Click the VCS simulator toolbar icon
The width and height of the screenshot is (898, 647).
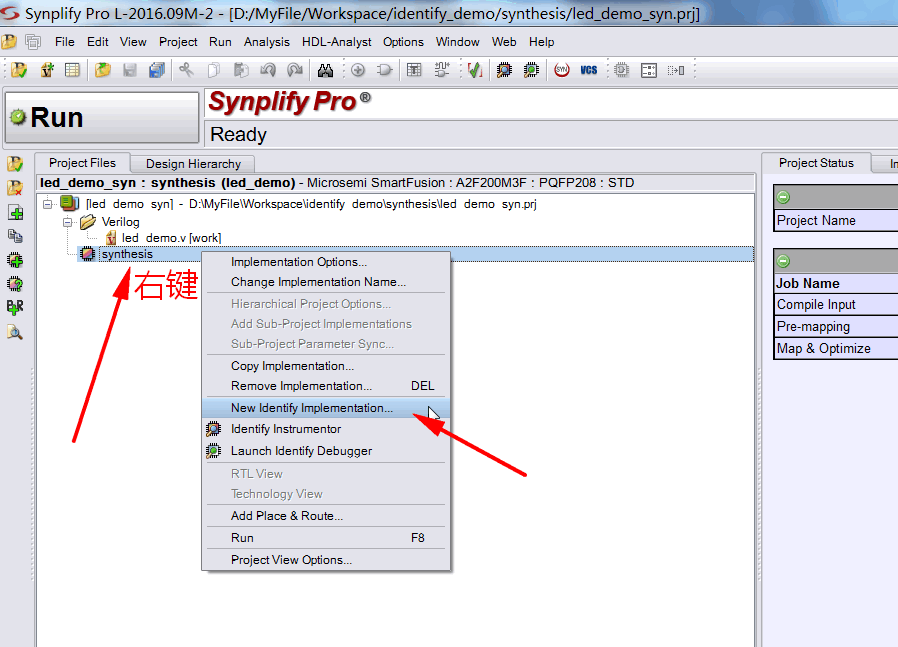589,70
